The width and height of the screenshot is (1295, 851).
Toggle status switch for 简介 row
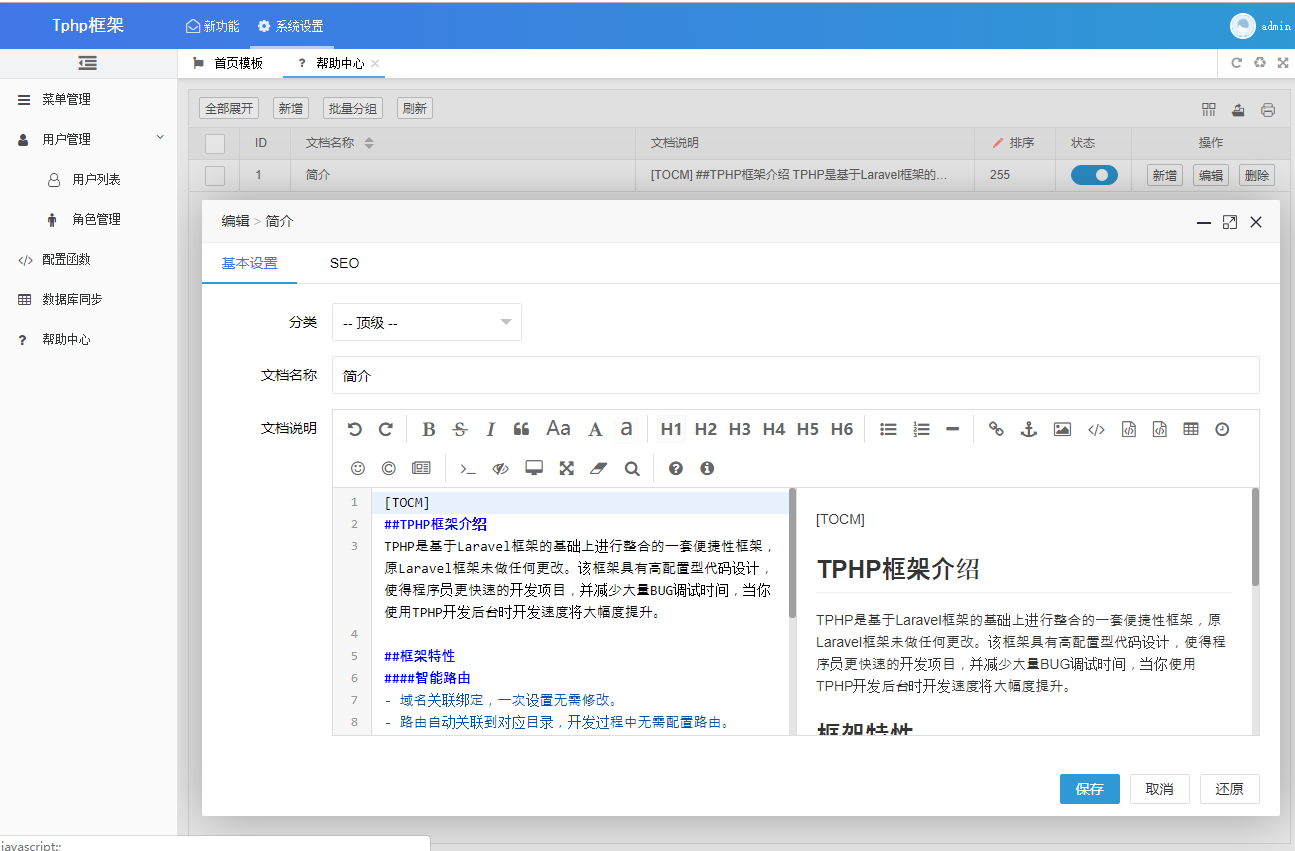pos(1094,175)
